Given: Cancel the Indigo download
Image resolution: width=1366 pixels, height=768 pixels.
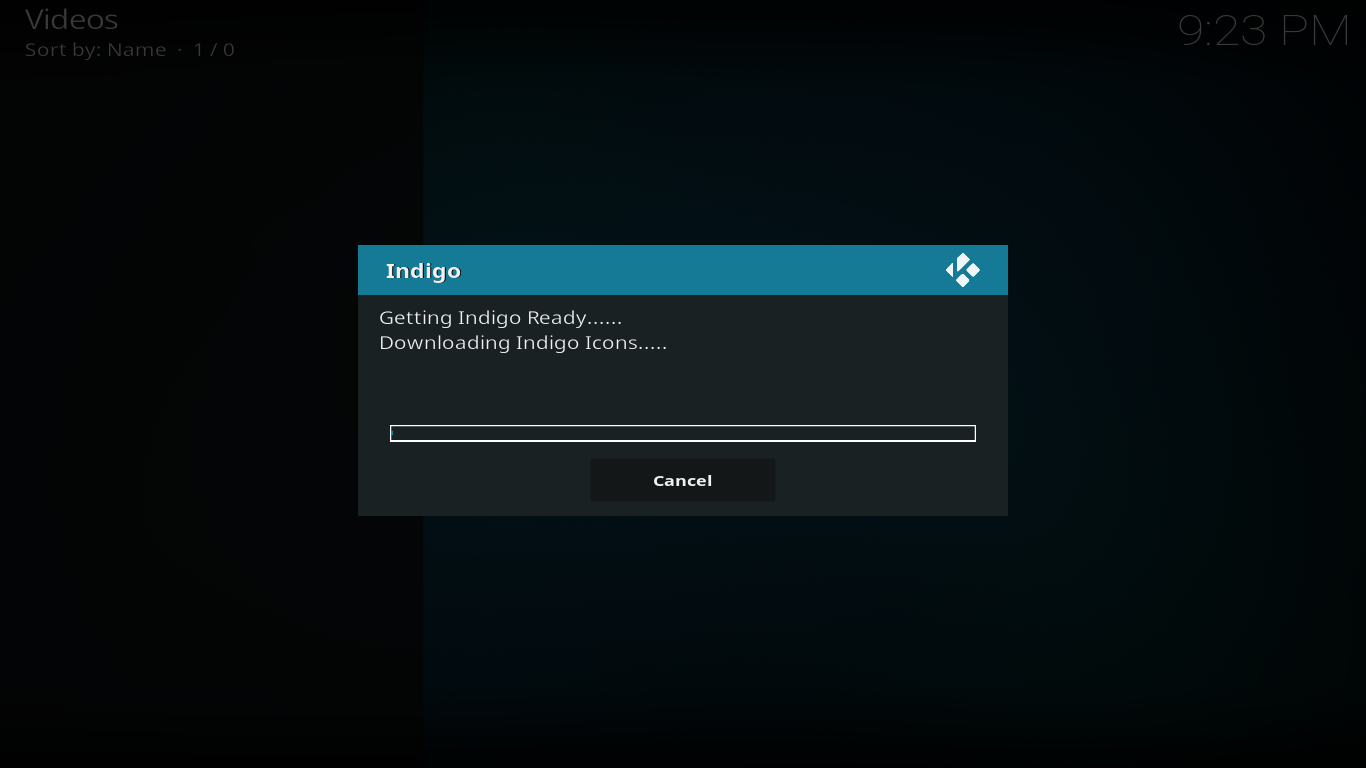Looking at the screenshot, I should (x=682, y=480).
